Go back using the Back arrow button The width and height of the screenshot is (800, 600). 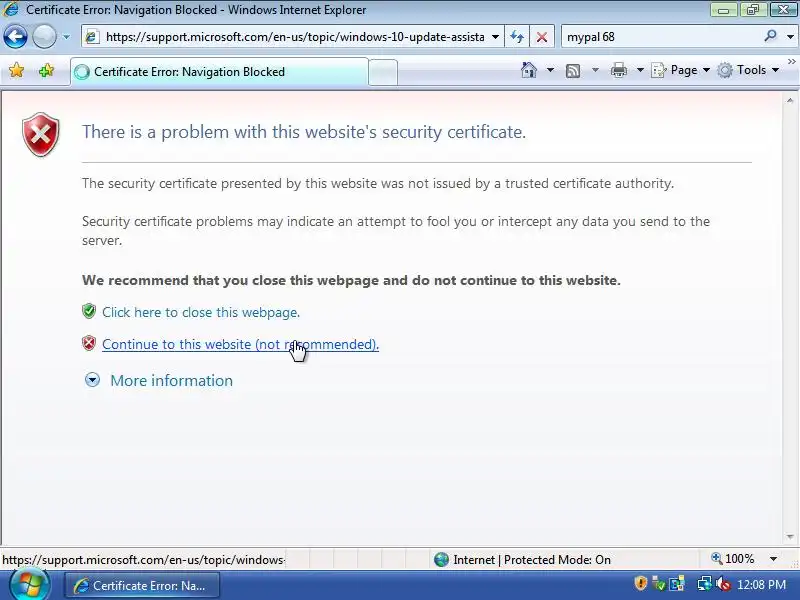(x=15, y=37)
